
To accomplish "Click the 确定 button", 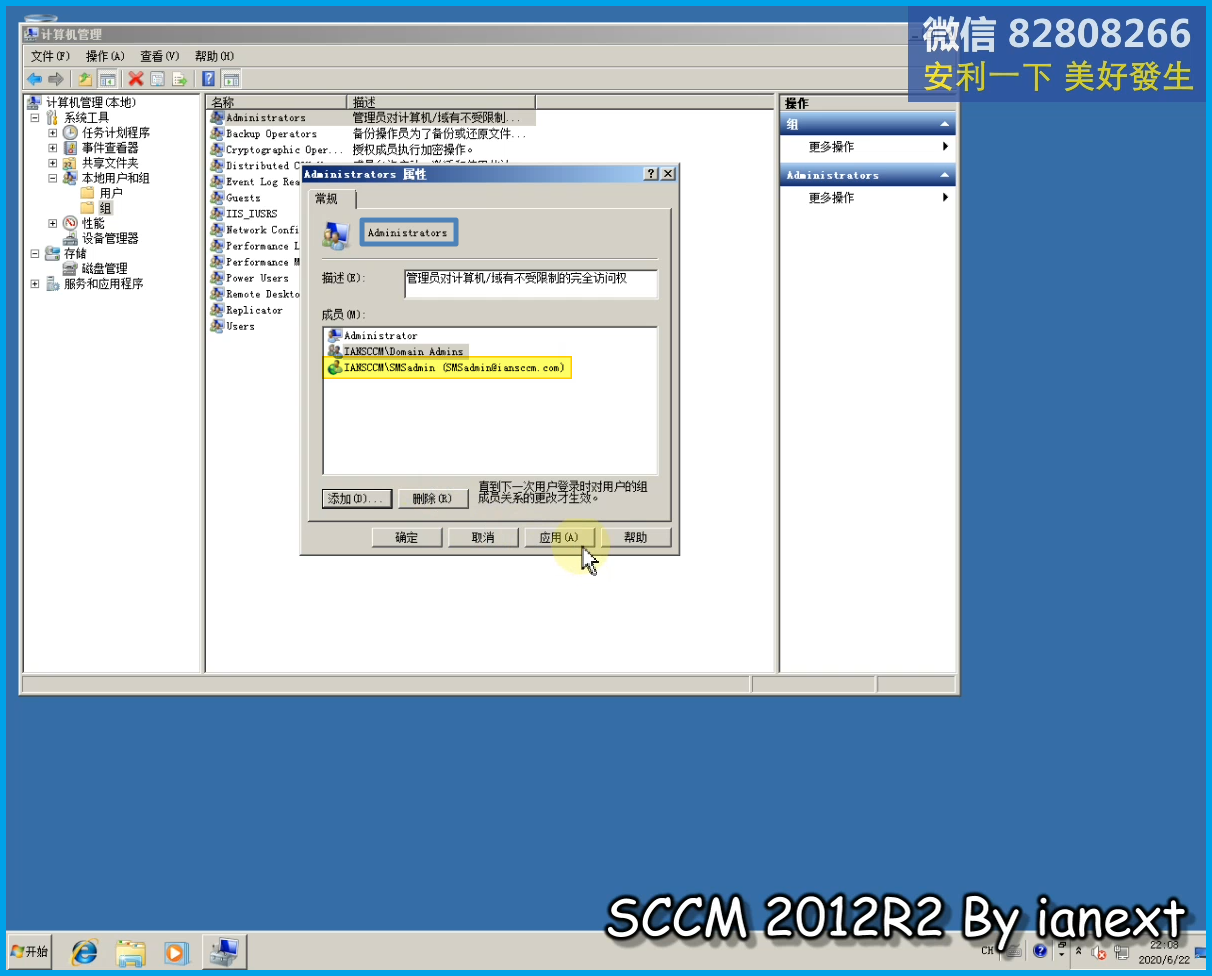I will [407, 537].
